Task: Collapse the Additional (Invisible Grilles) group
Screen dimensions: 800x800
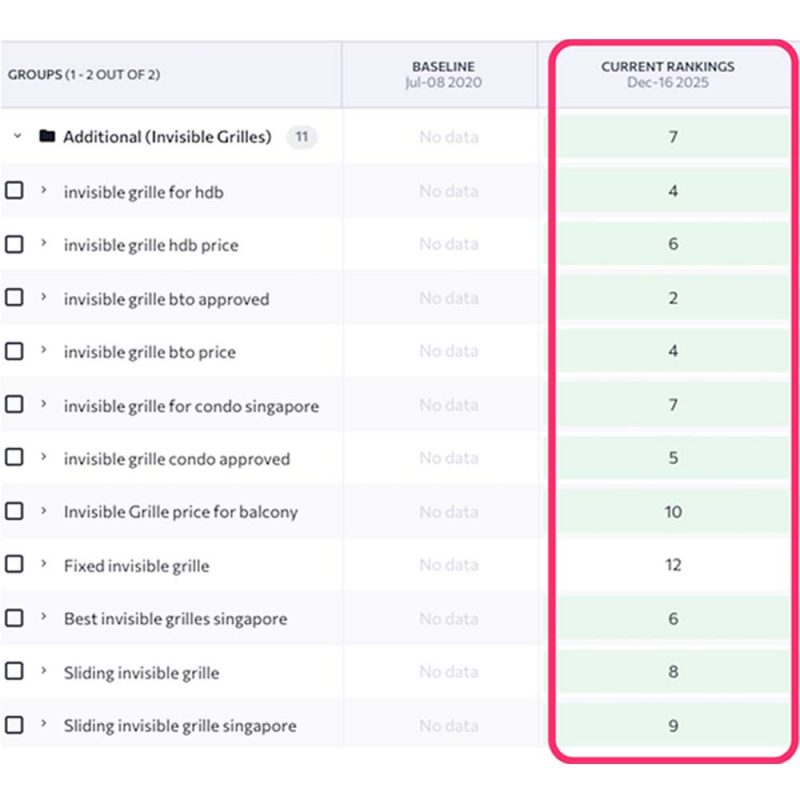Action: (x=17, y=137)
